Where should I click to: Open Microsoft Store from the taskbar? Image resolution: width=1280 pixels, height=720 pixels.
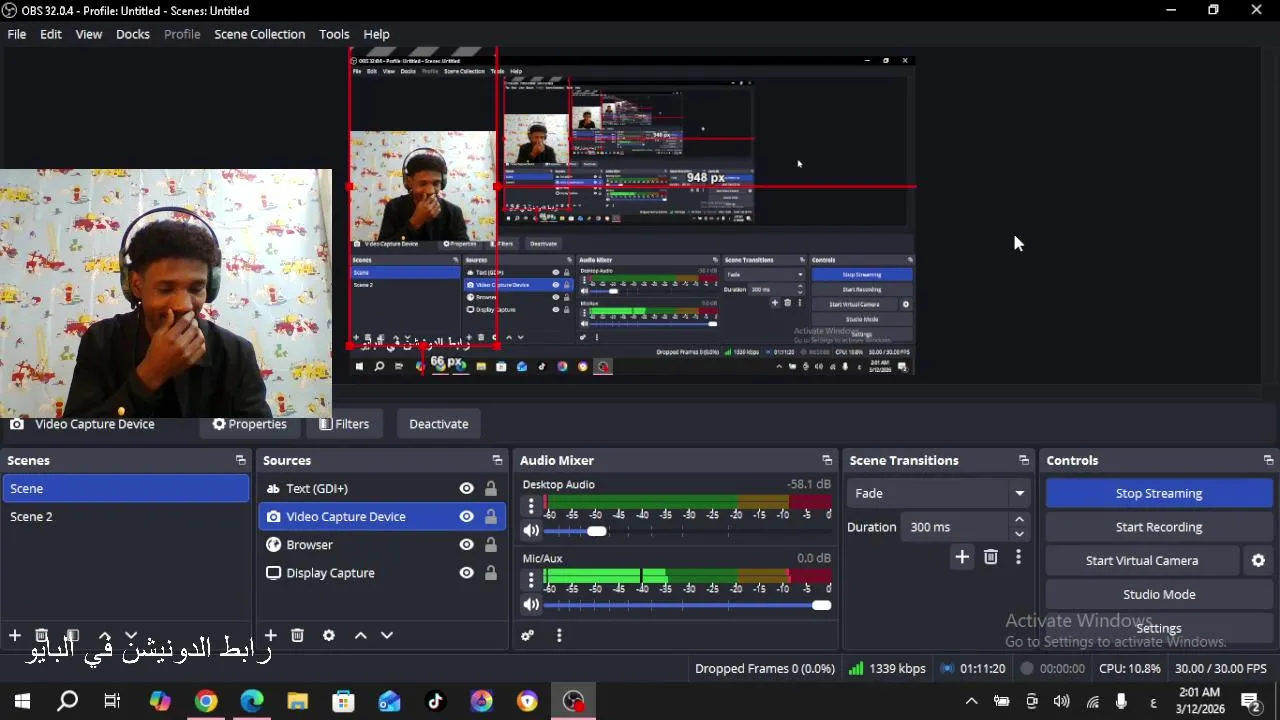(x=344, y=702)
